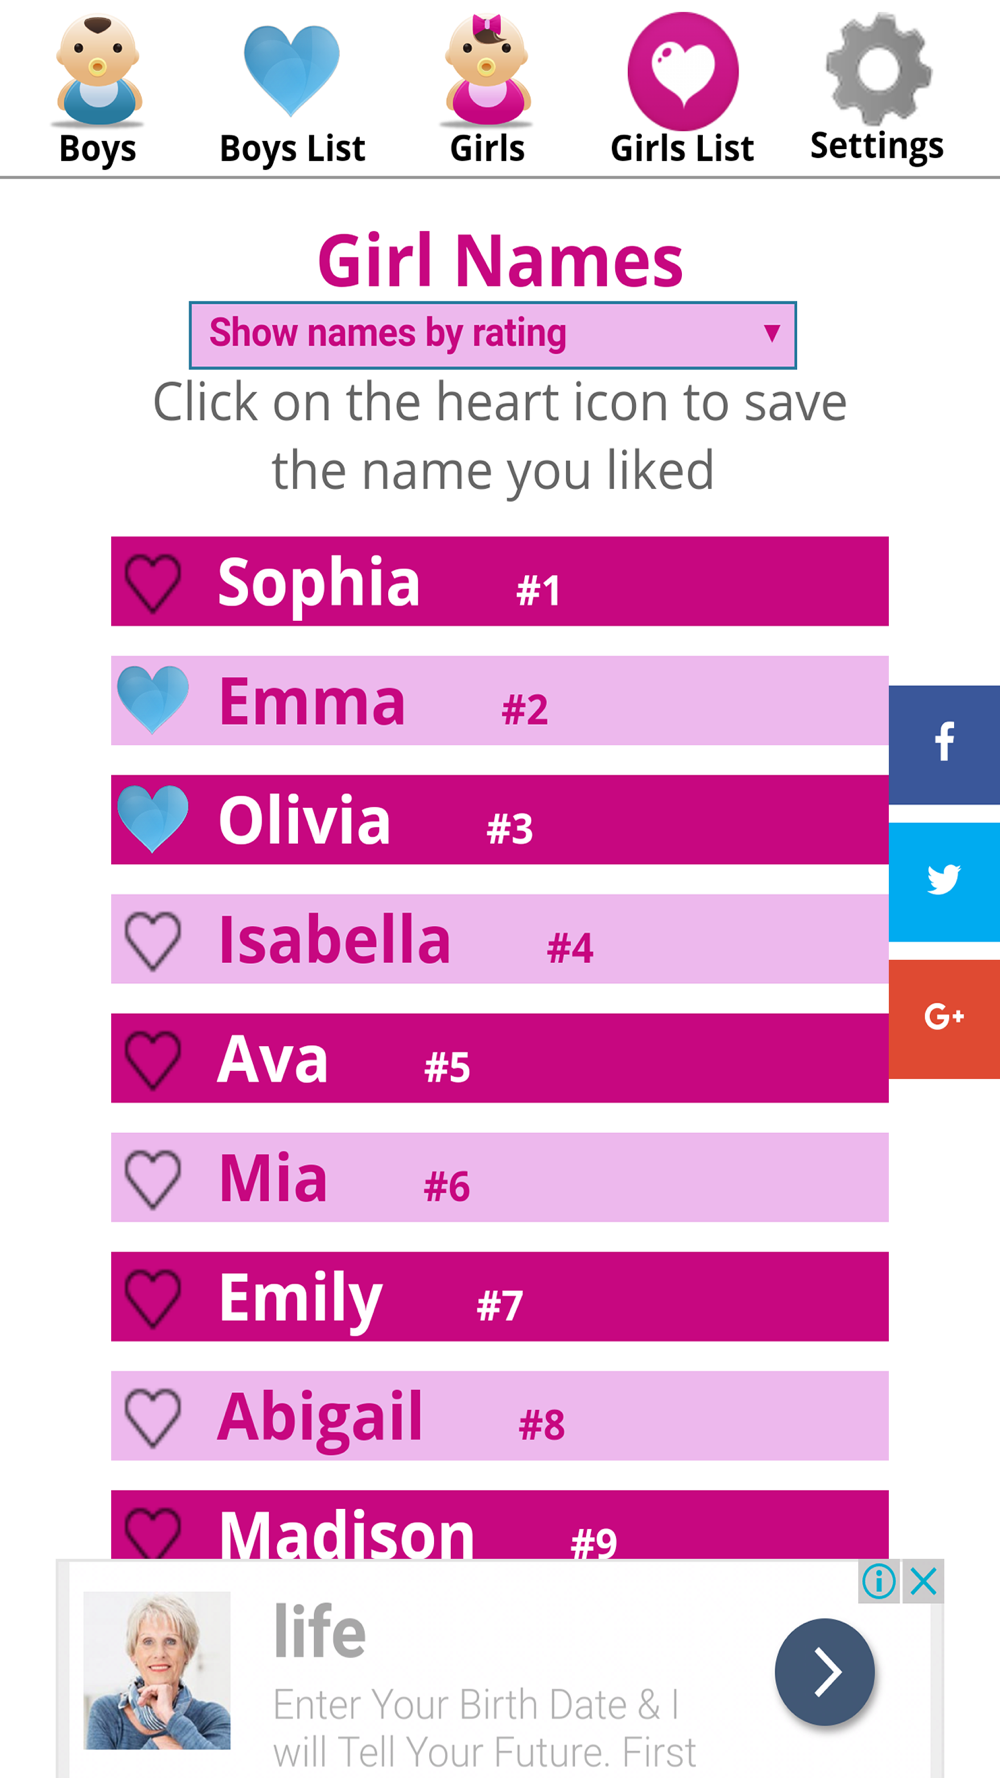The height and width of the screenshot is (1778, 1000).
Task: Toggle heart beside Mia
Action: tap(153, 1179)
